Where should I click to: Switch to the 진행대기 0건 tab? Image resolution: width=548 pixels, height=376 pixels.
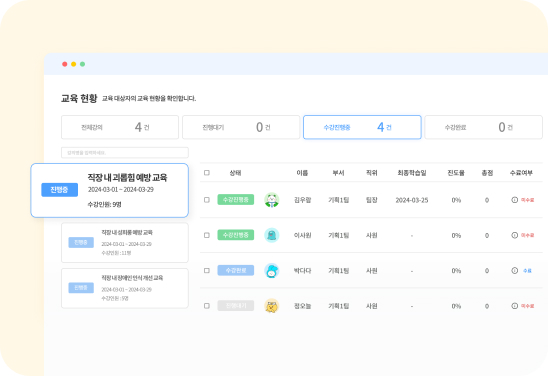(241, 127)
